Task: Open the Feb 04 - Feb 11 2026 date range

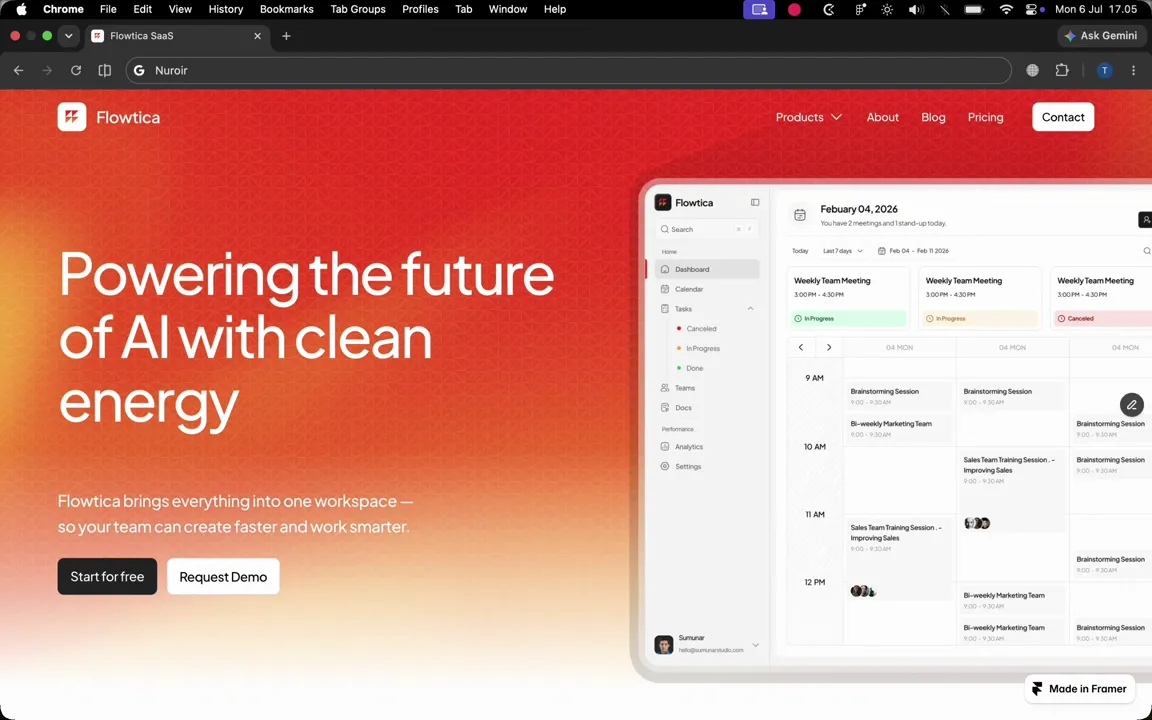Action: [913, 251]
